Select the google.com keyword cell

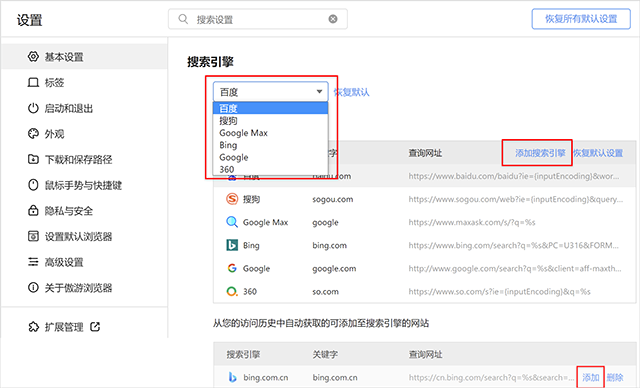click(x=334, y=268)
